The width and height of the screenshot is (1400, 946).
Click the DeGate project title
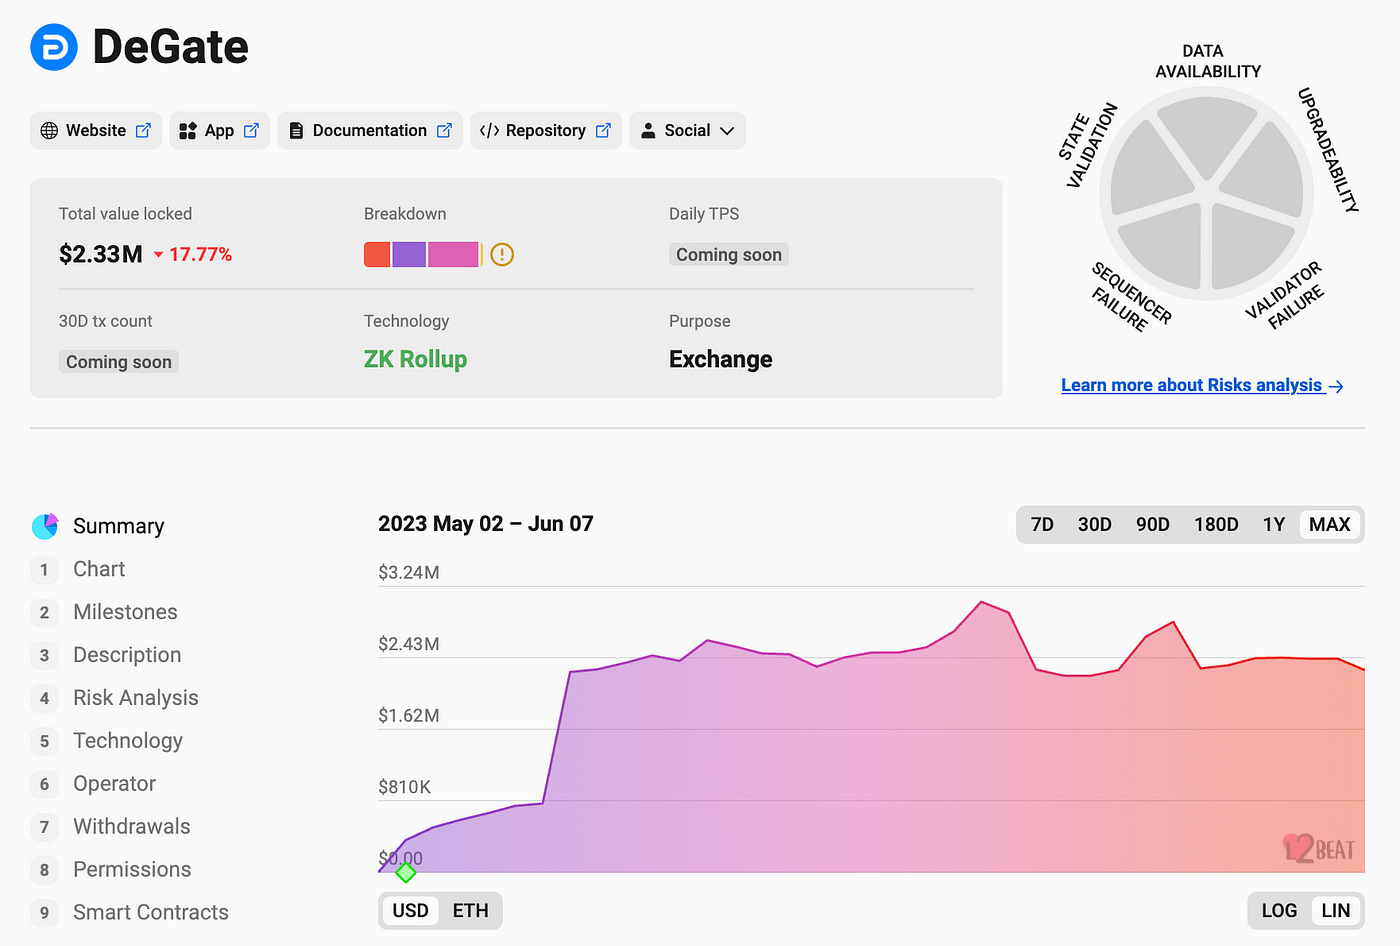[170, 47]
